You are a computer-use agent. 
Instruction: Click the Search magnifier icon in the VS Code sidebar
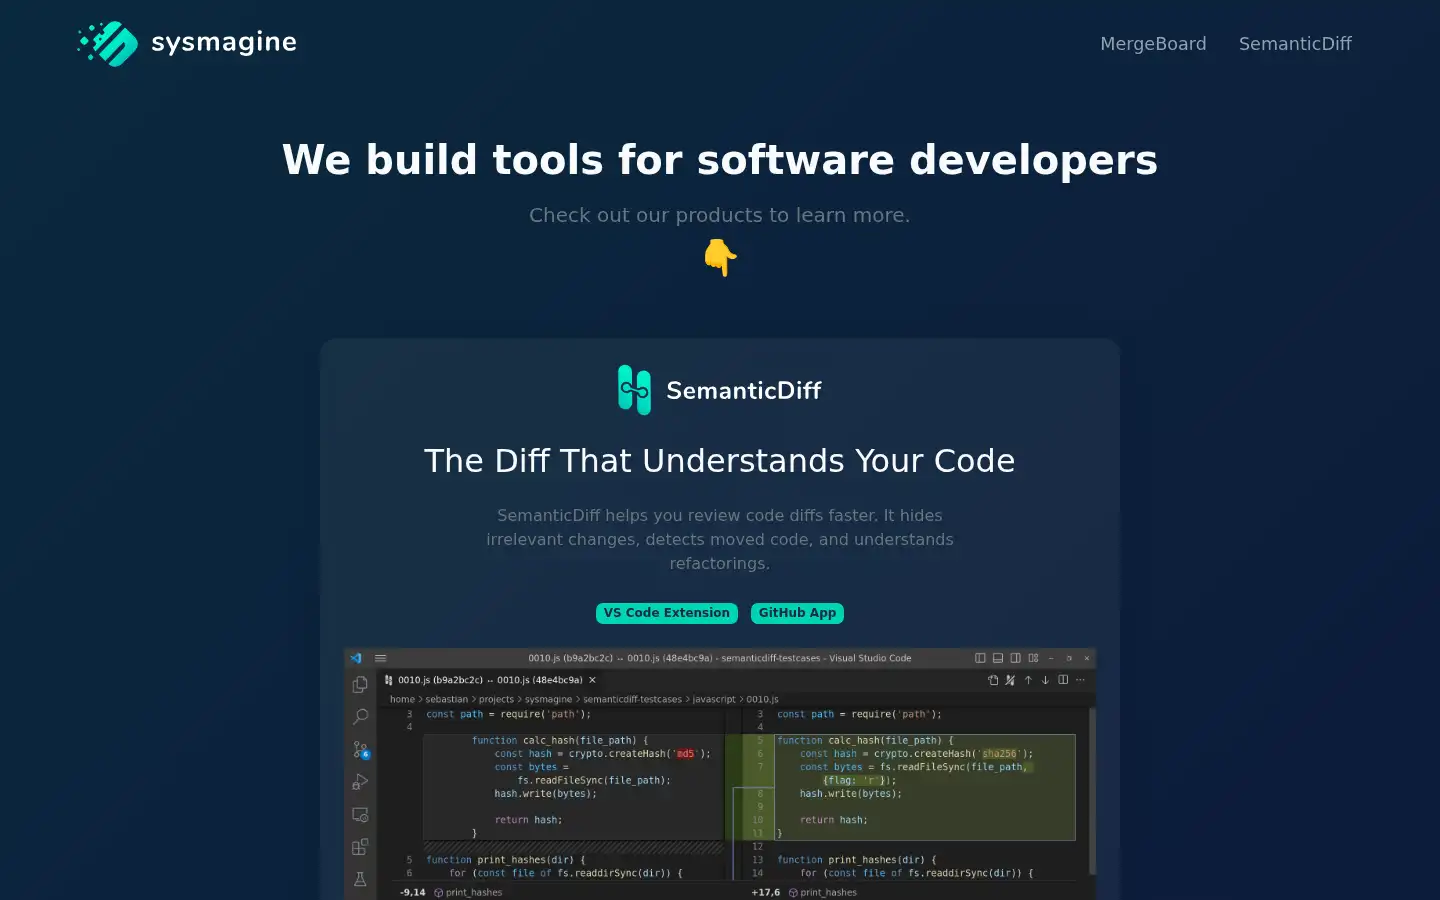click(360, 717)
